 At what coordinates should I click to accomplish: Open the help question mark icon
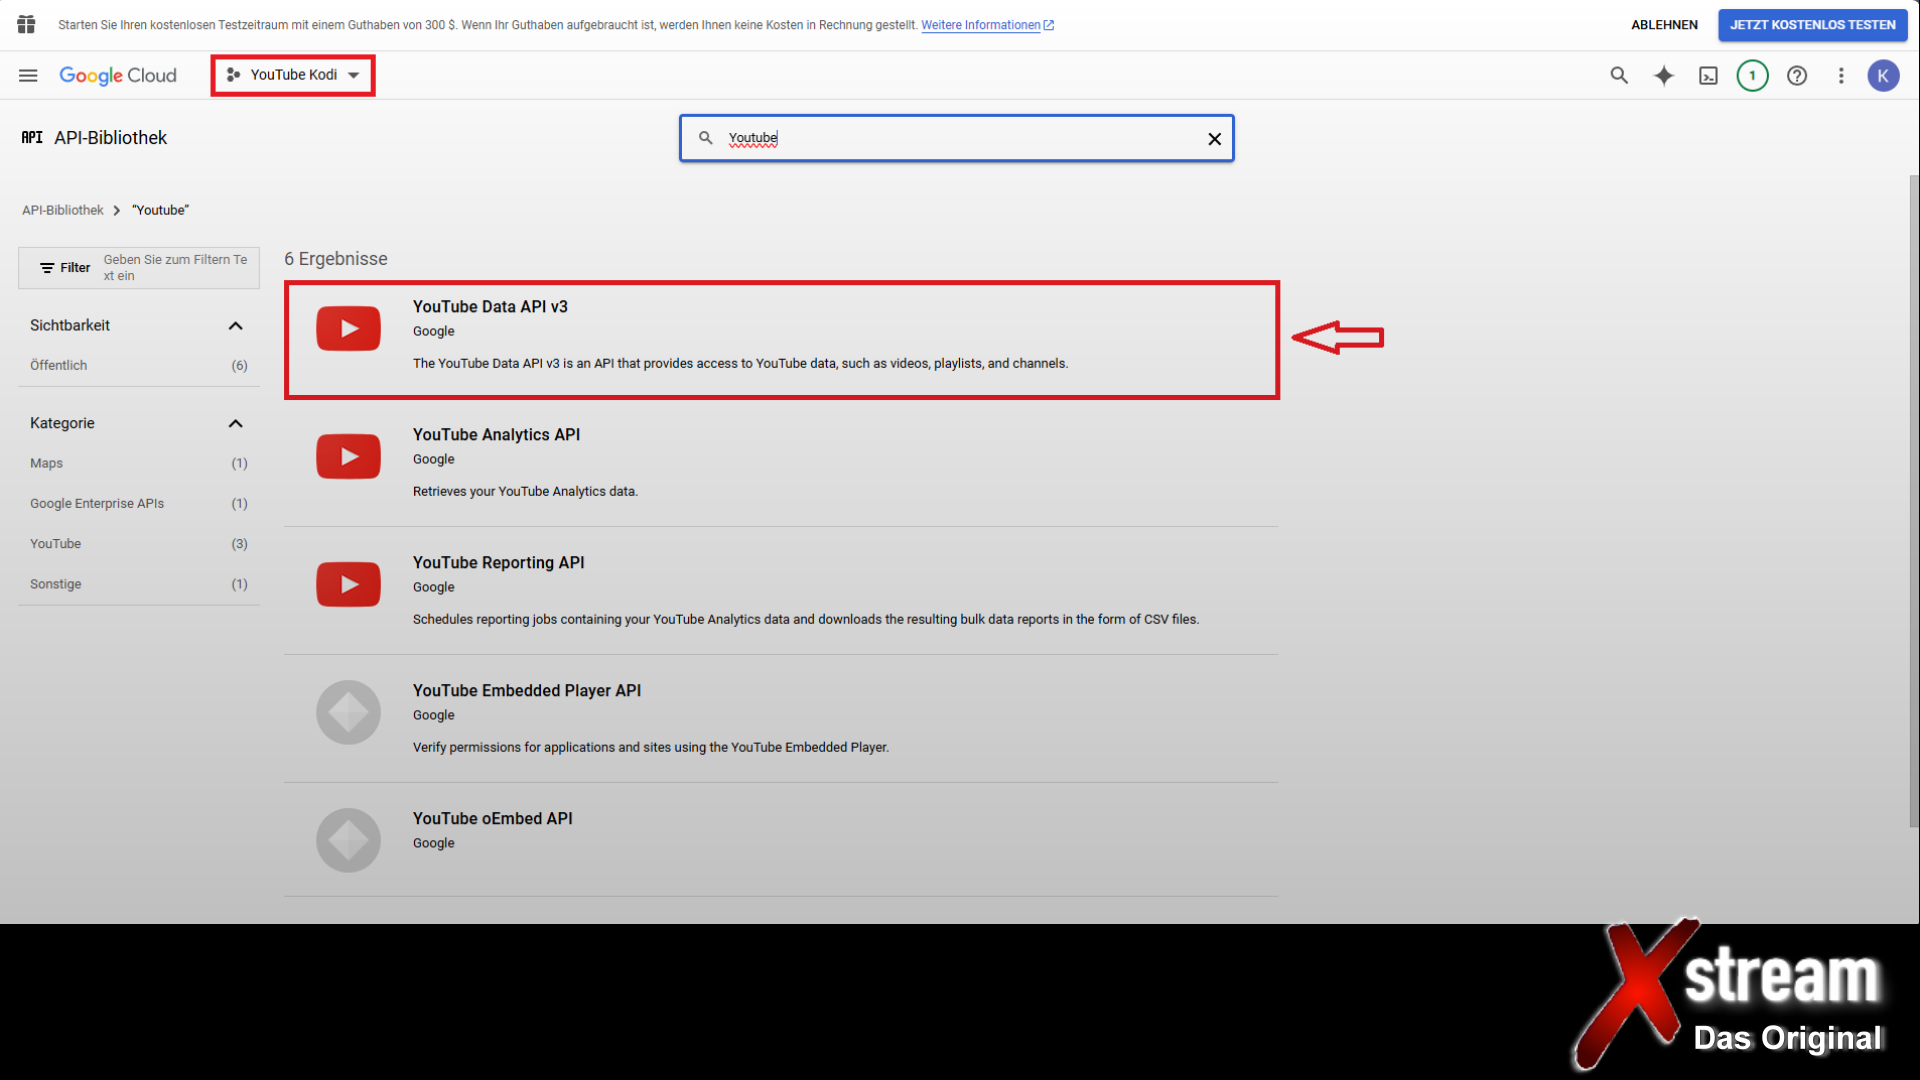1797,75
